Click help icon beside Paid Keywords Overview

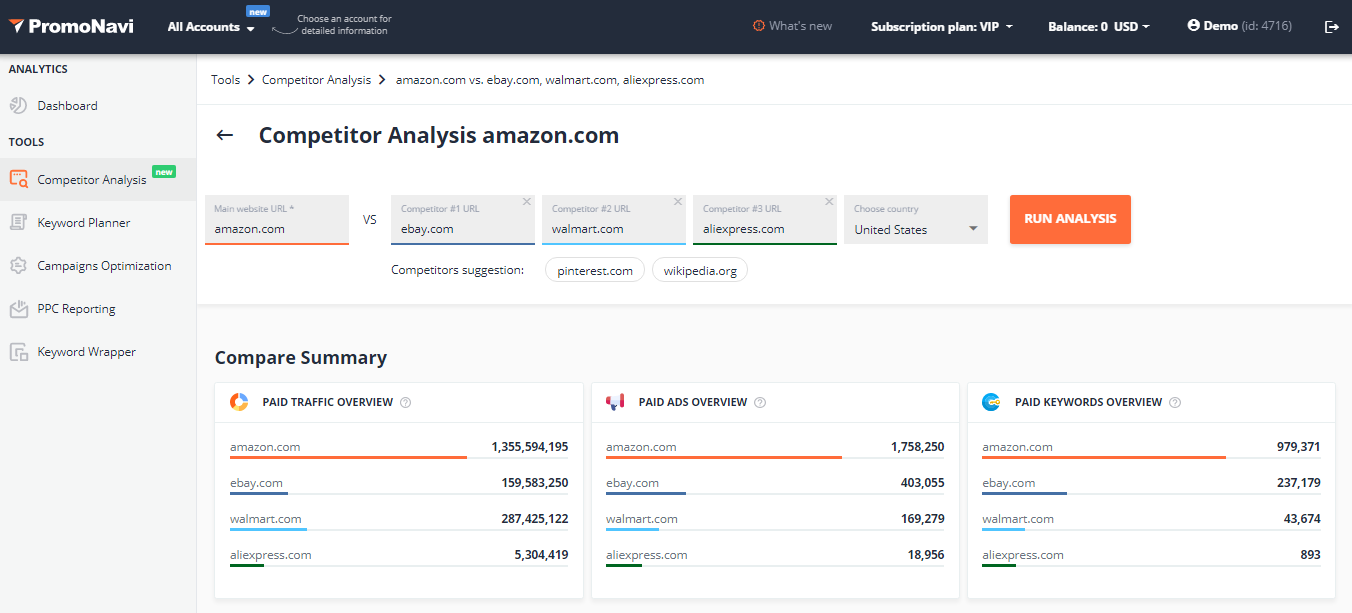coord(1175,403)
